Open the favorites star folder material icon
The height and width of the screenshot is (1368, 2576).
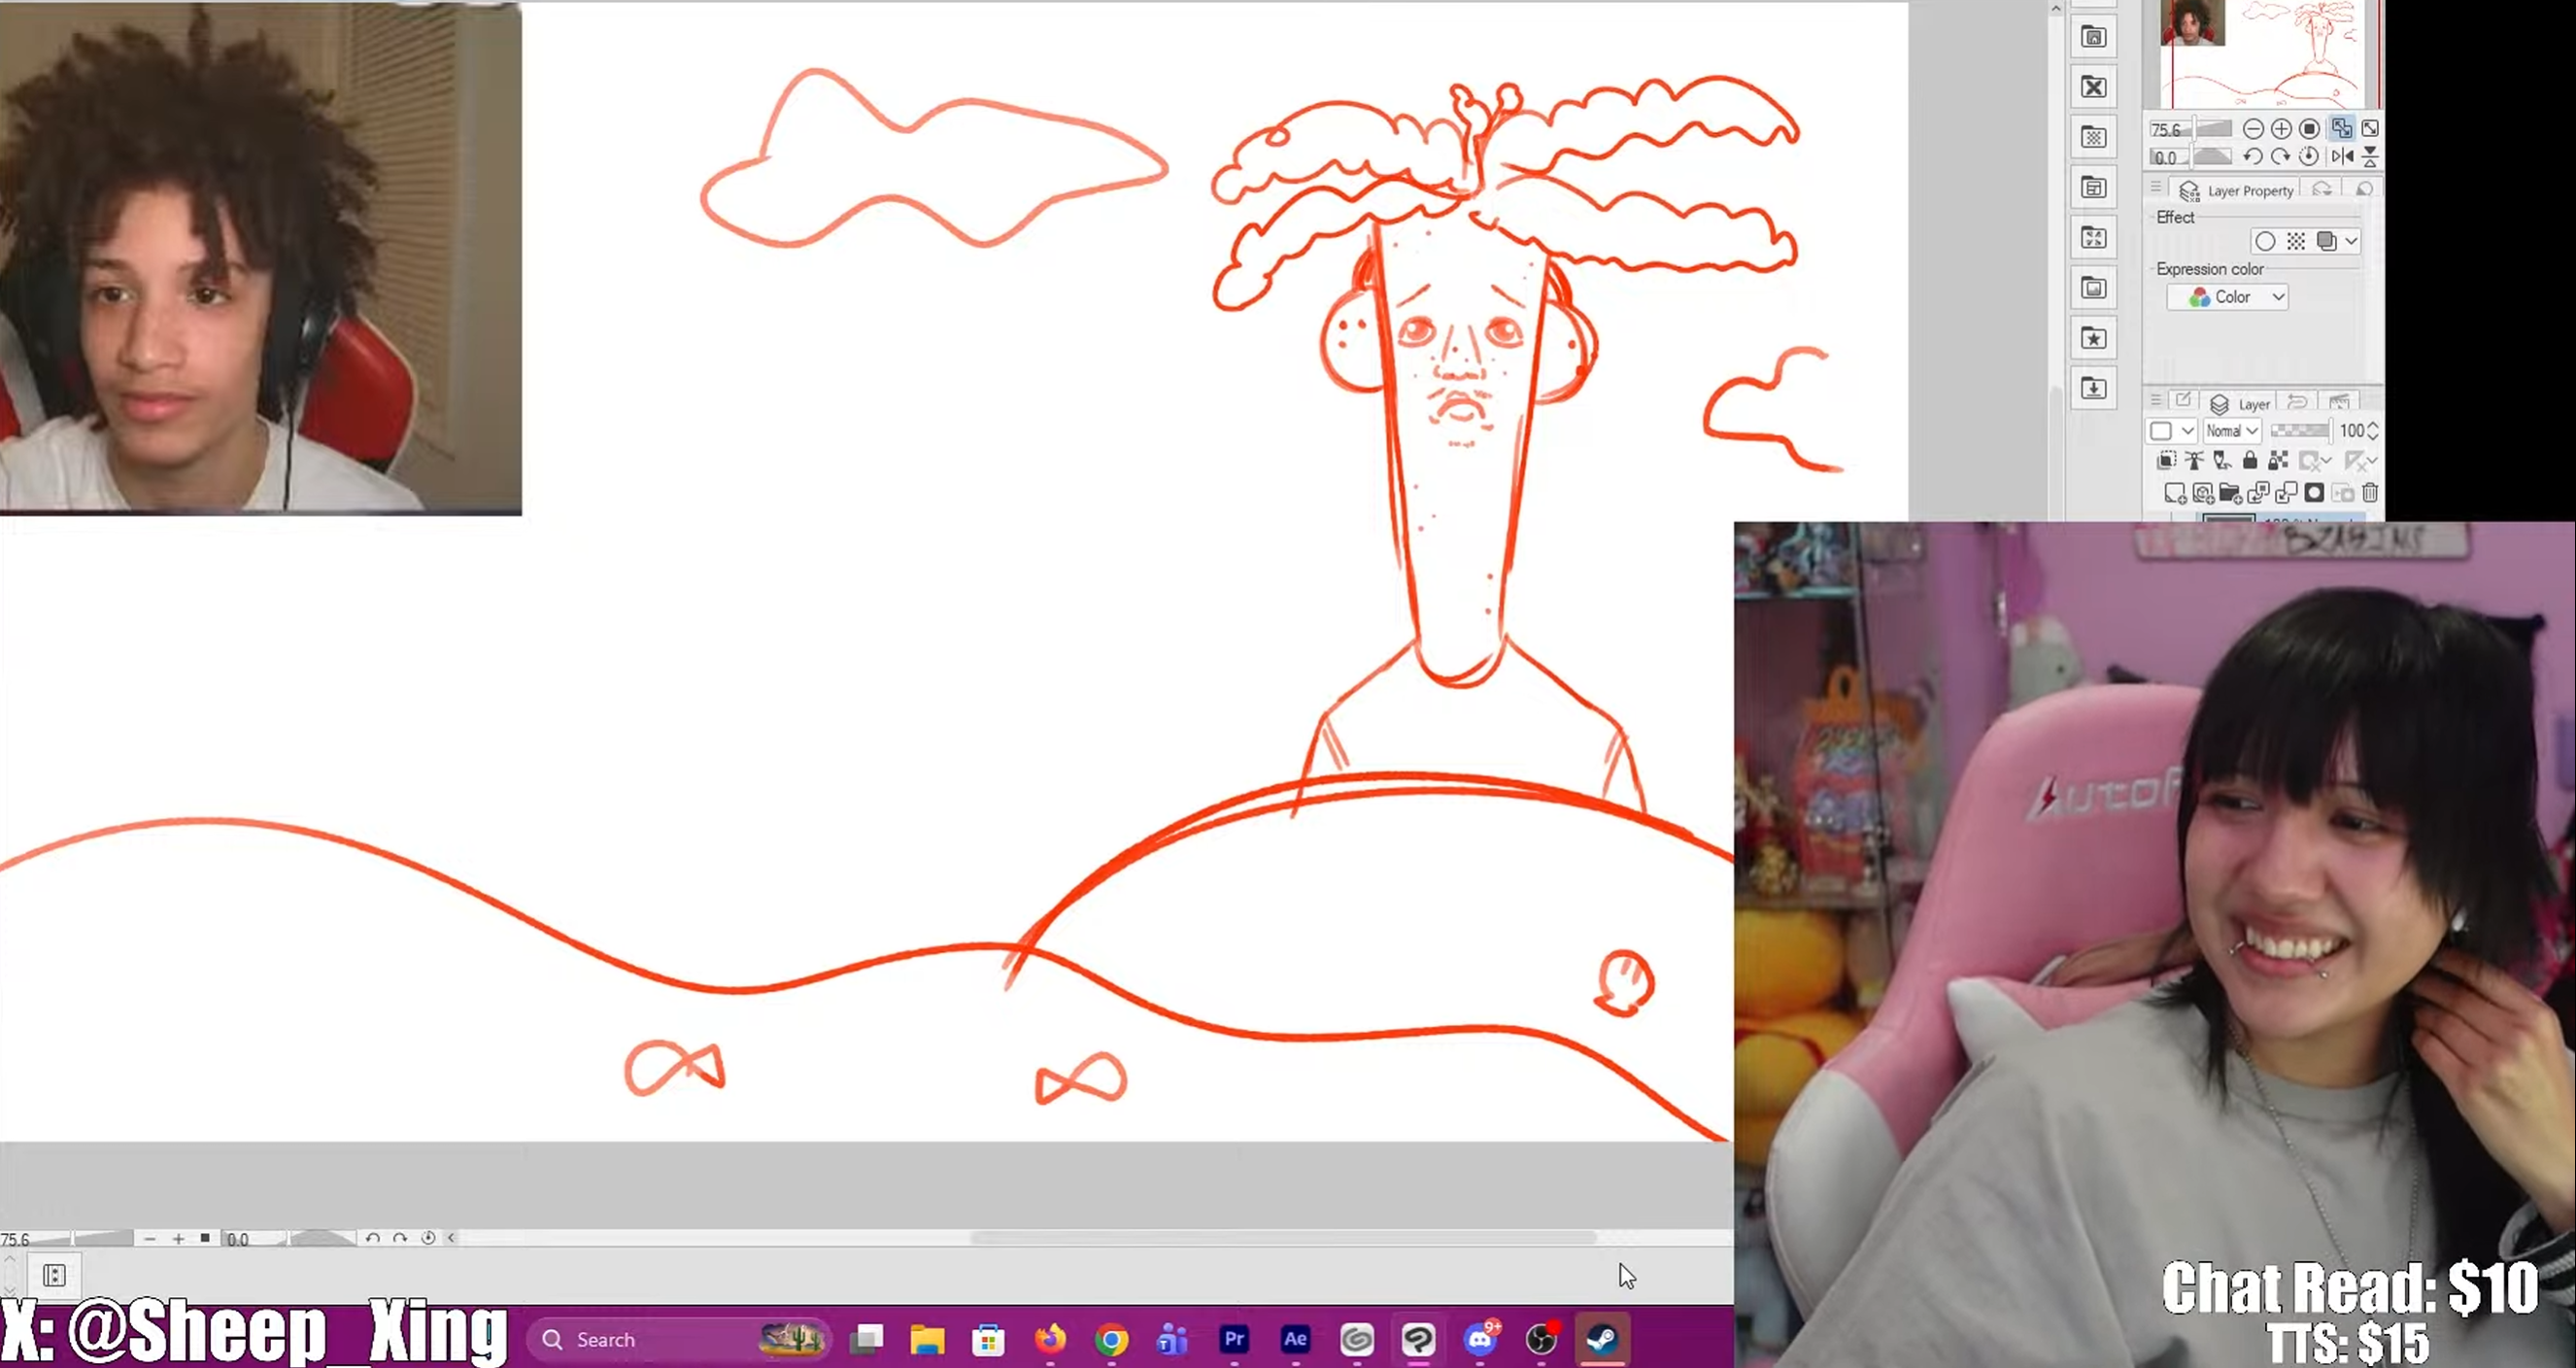click(2093, 339)
